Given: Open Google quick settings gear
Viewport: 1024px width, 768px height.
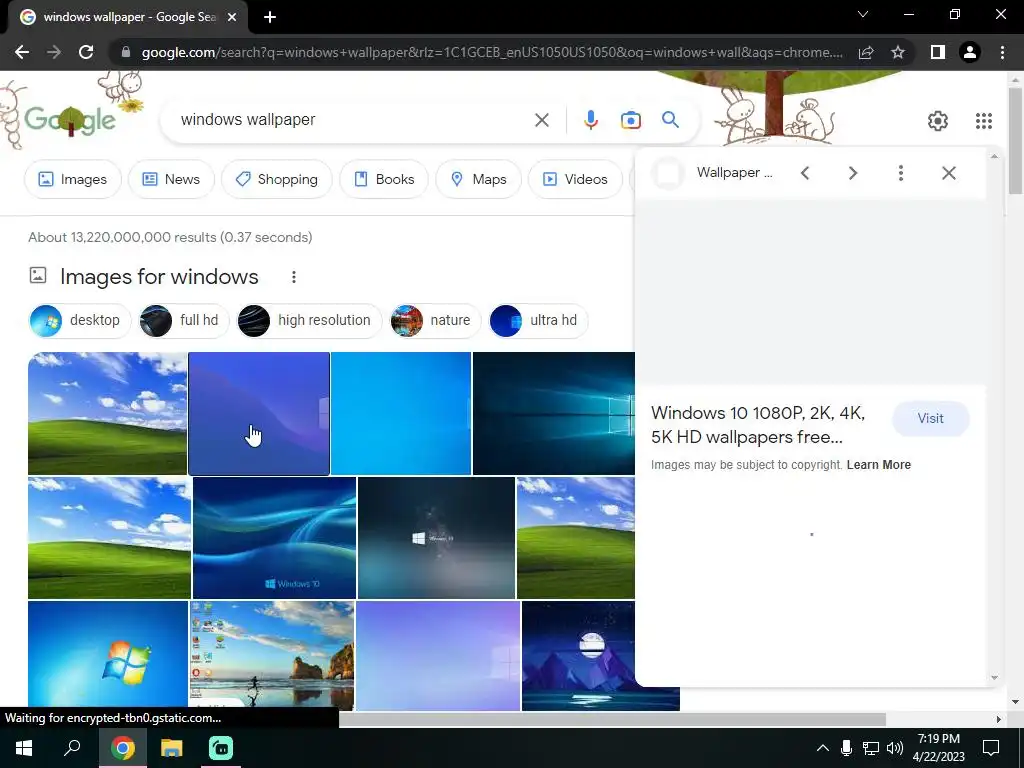Looking at the screenshot, I should tap(938, 121).
